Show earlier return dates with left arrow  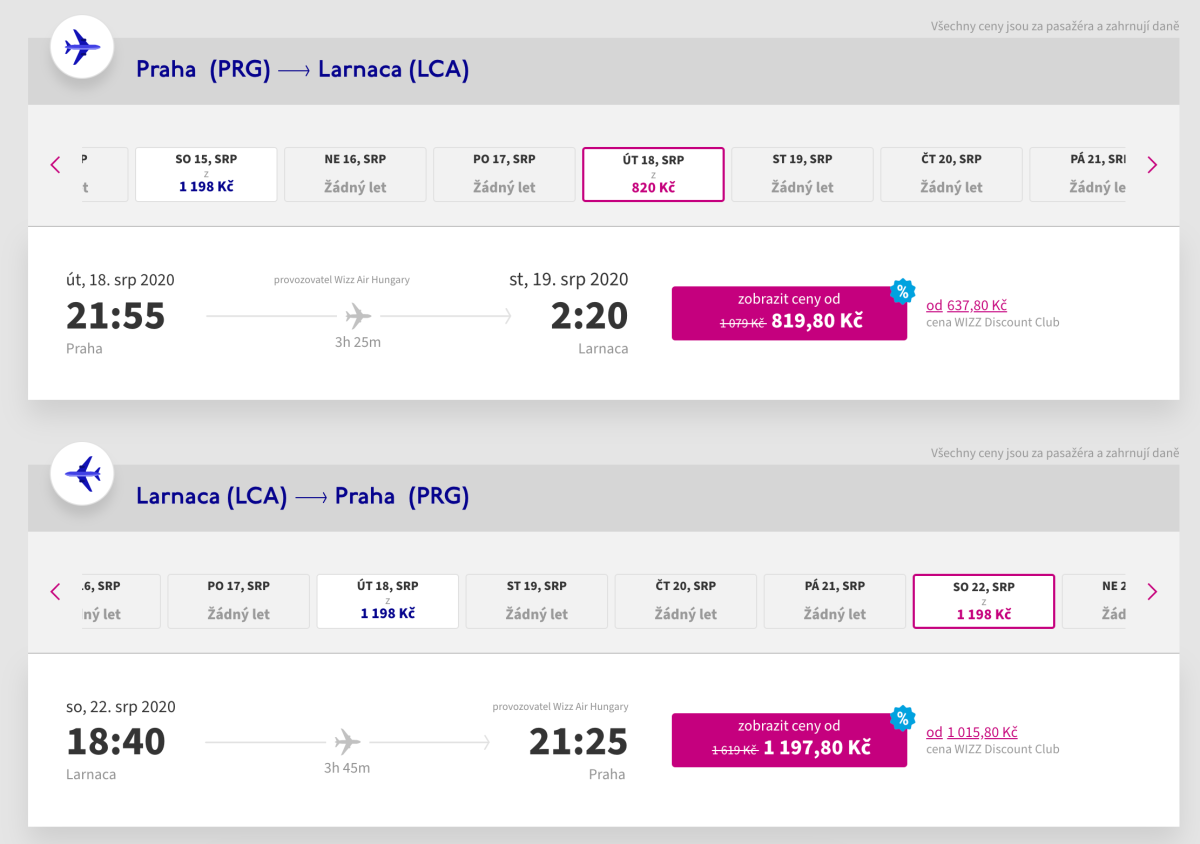tap(56, 592)
